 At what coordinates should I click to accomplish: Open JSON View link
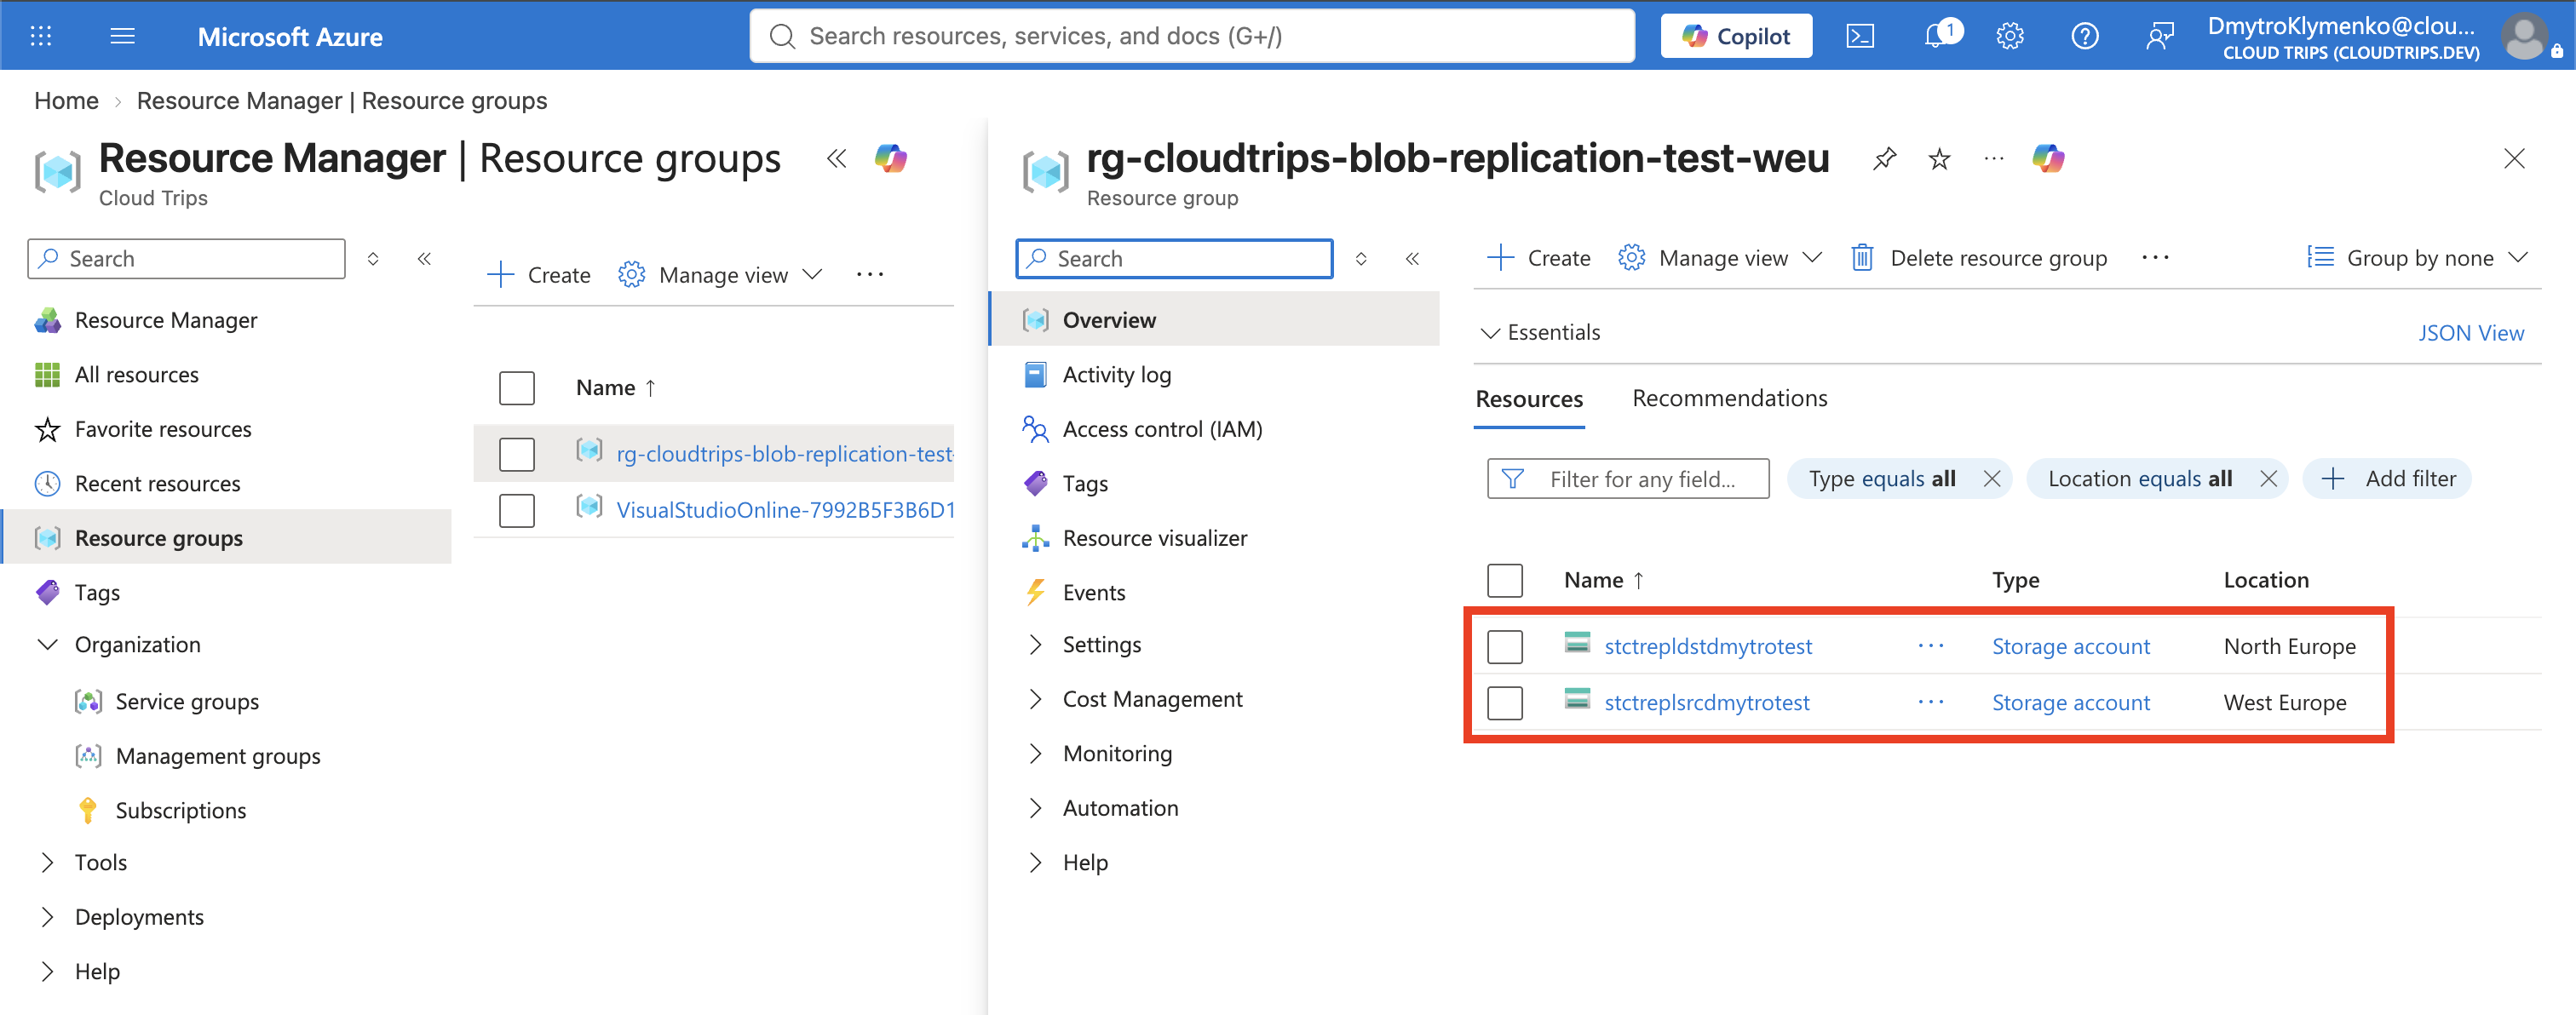pyautogui.click(x=2470, y=333)
